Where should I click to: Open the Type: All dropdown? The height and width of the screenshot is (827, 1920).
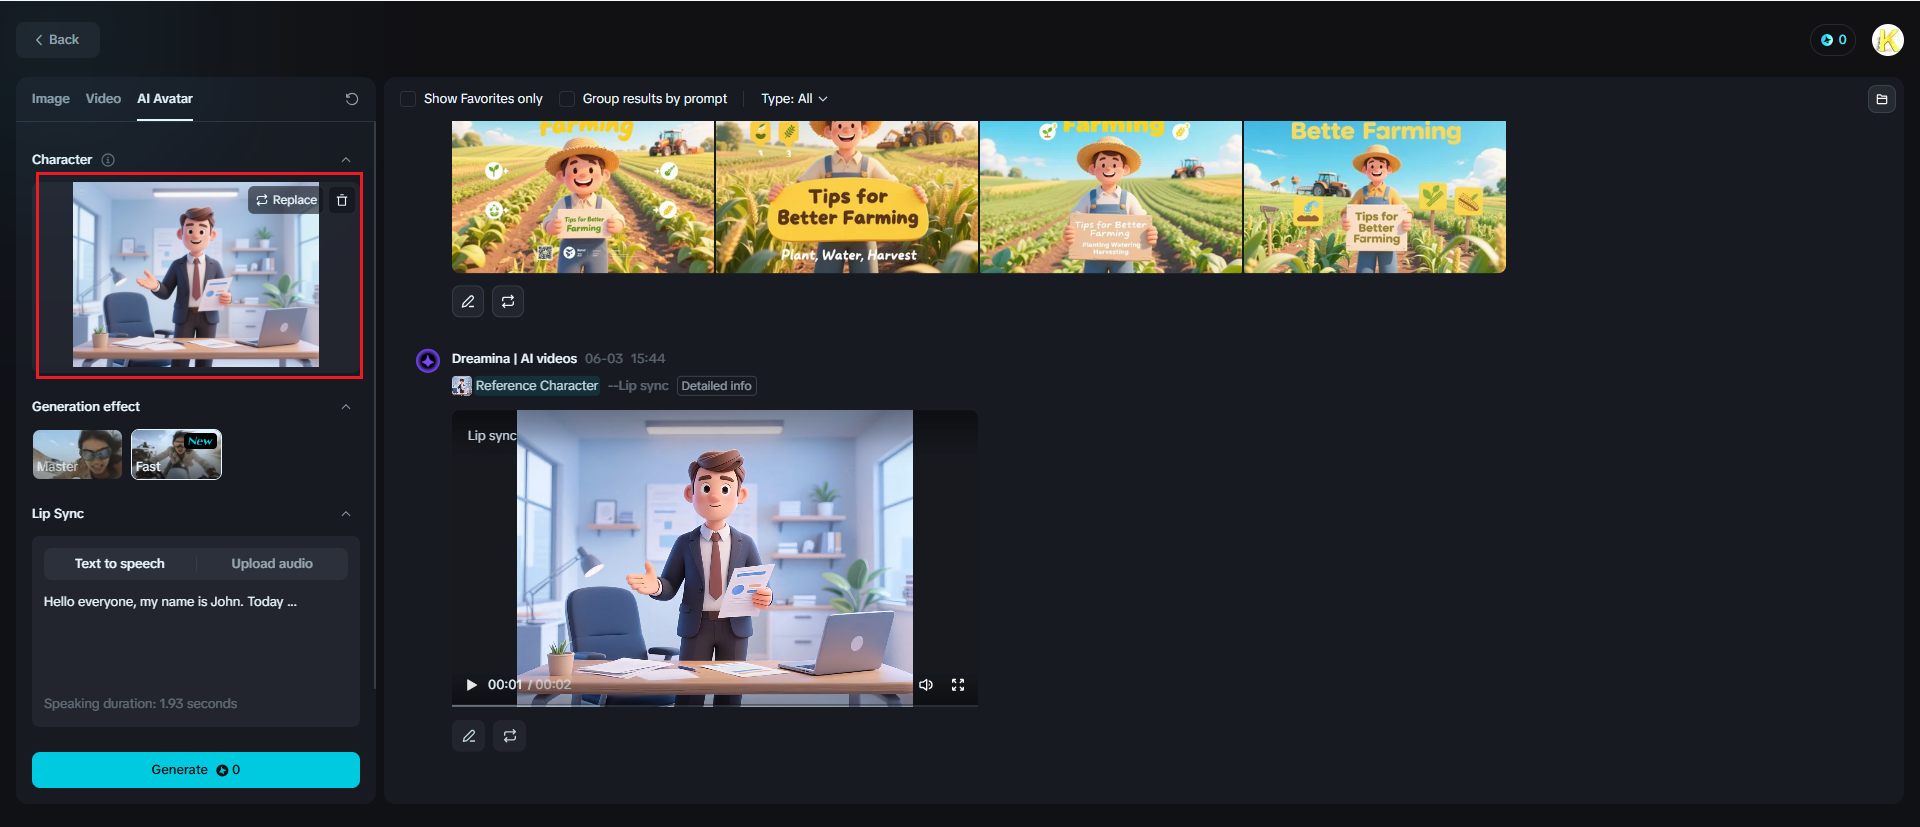point(794,99)
